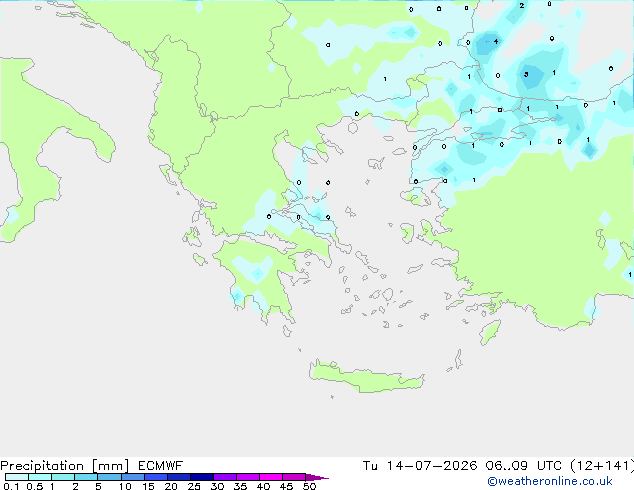This screenshot has width=634, height=490.
Task: Pick the 10–15 mm legend swatch
Action: [x=132, y=477]
